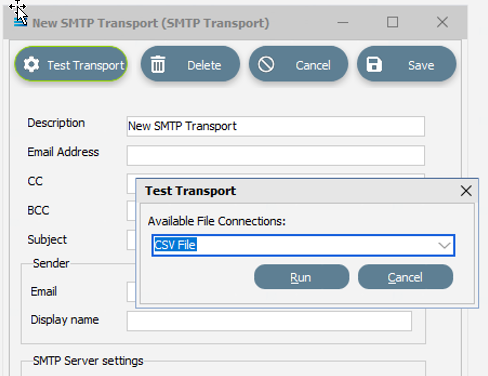Maximize the New SMTP Transport window
Viewport: 488px width, 376px height.
click(x=392, y=22)
